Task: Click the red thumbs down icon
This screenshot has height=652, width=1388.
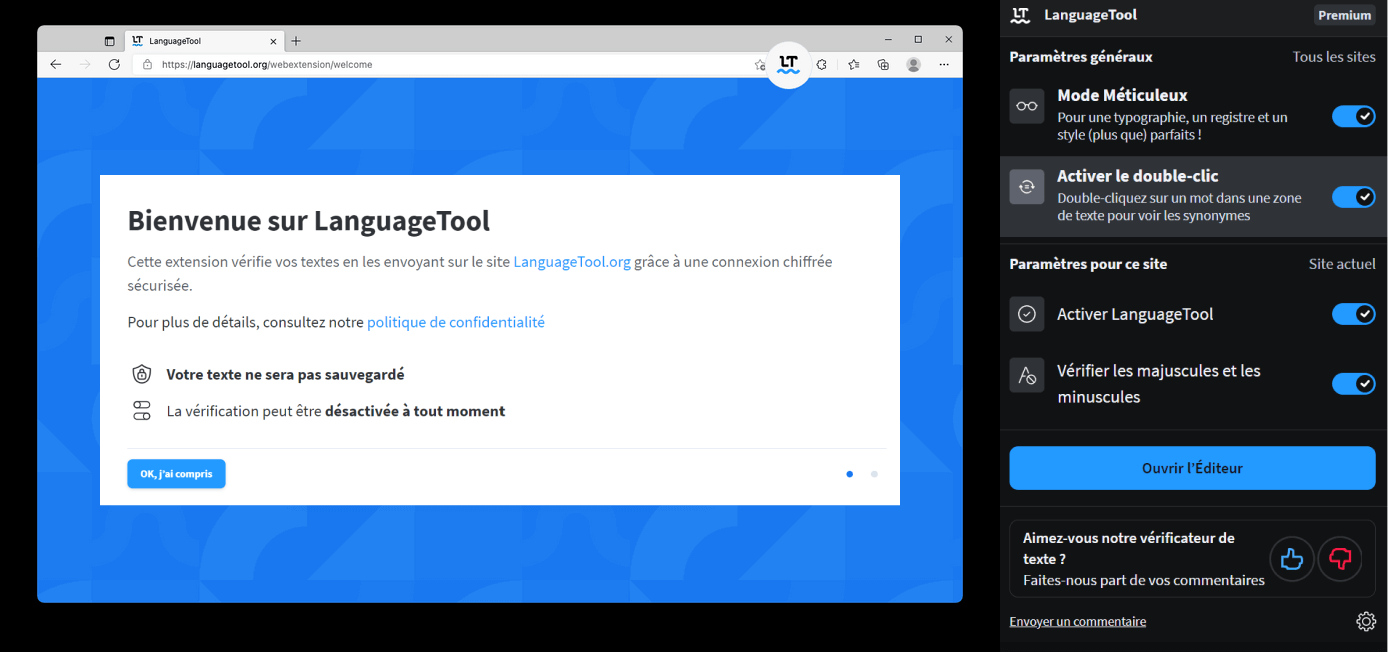Action: point(1340,558)
